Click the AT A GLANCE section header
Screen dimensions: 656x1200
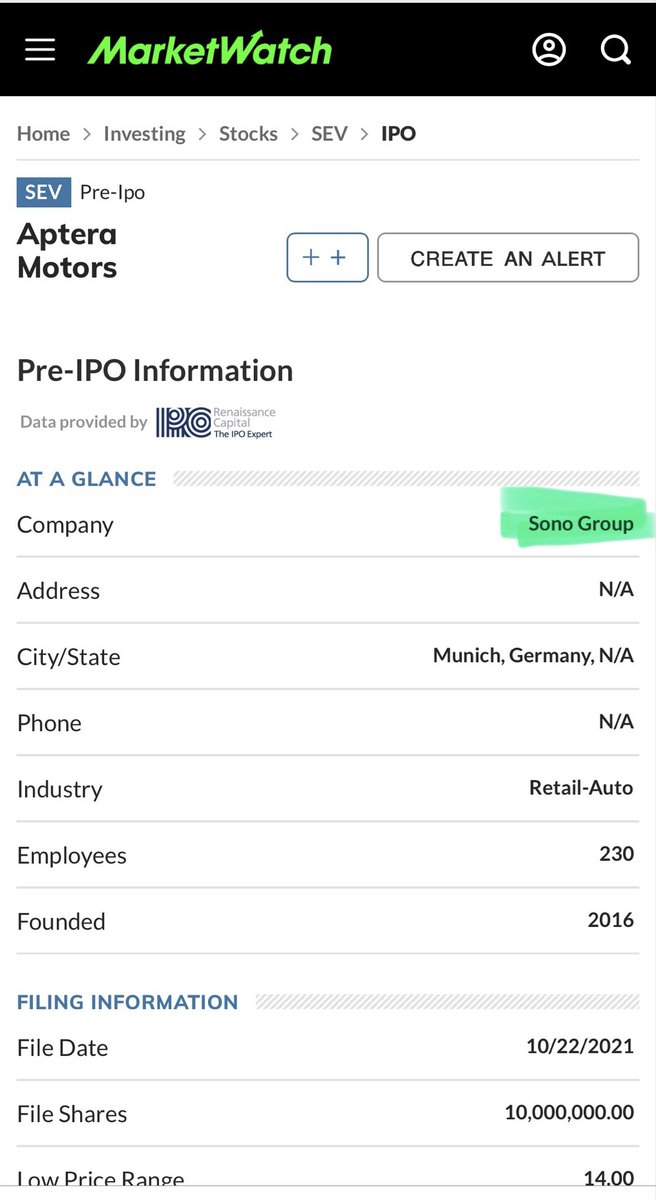pyautogui.click(x=87, y=479)
